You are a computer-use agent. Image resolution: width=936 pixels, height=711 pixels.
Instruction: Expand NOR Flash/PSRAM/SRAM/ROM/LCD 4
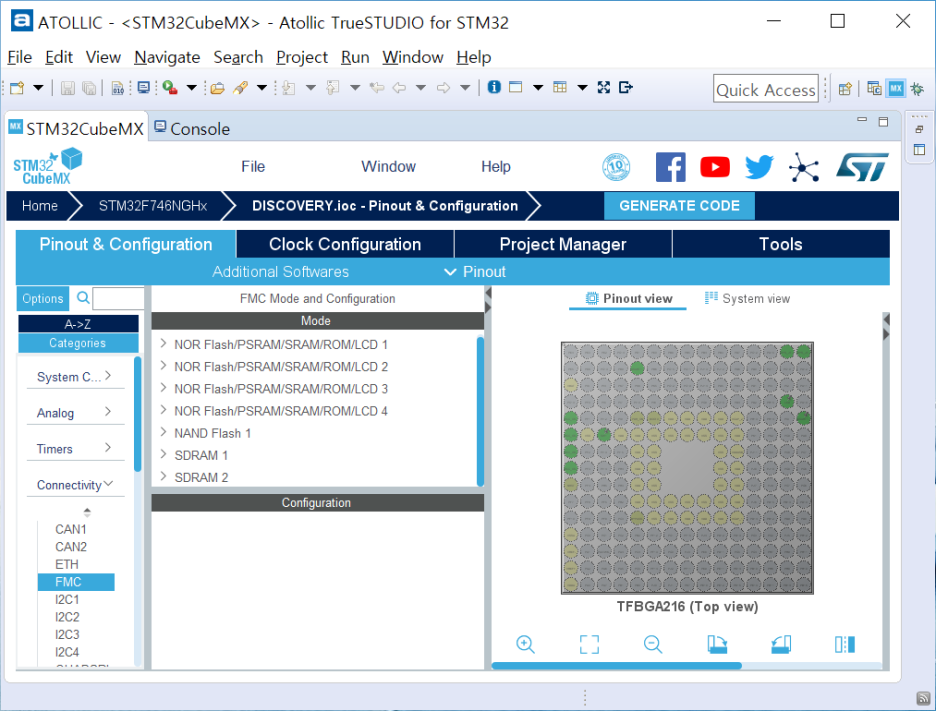[164, 410]
